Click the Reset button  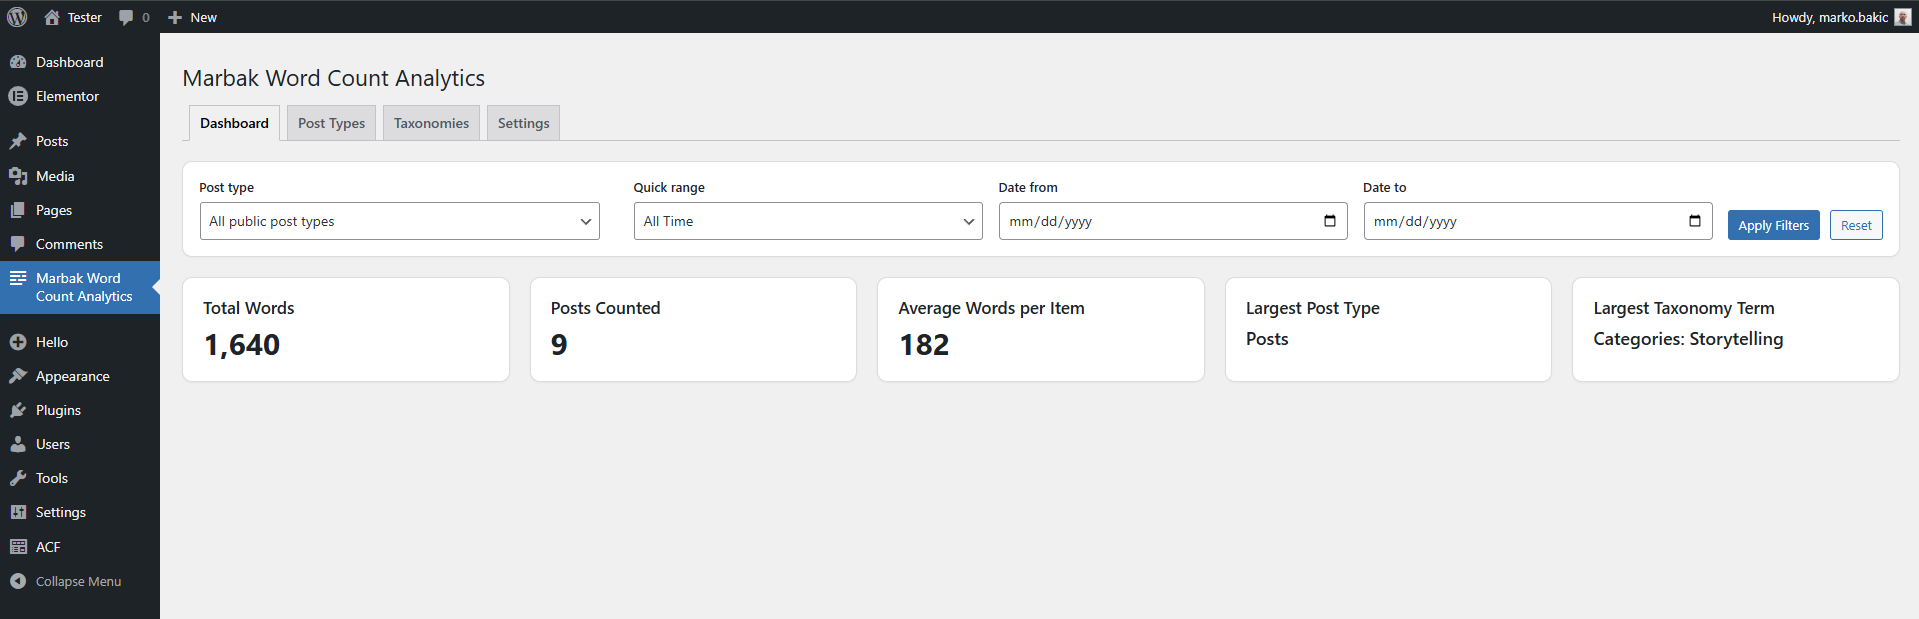click(1855, 225)
